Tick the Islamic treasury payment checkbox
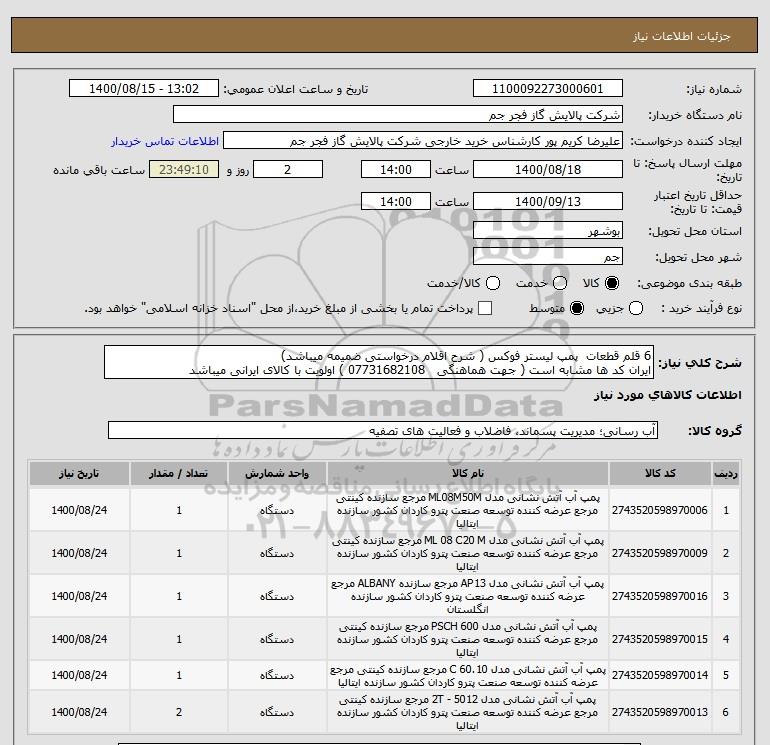Image resolution: width=770 pixels, height=745 pixels. [x=485, y=308]
